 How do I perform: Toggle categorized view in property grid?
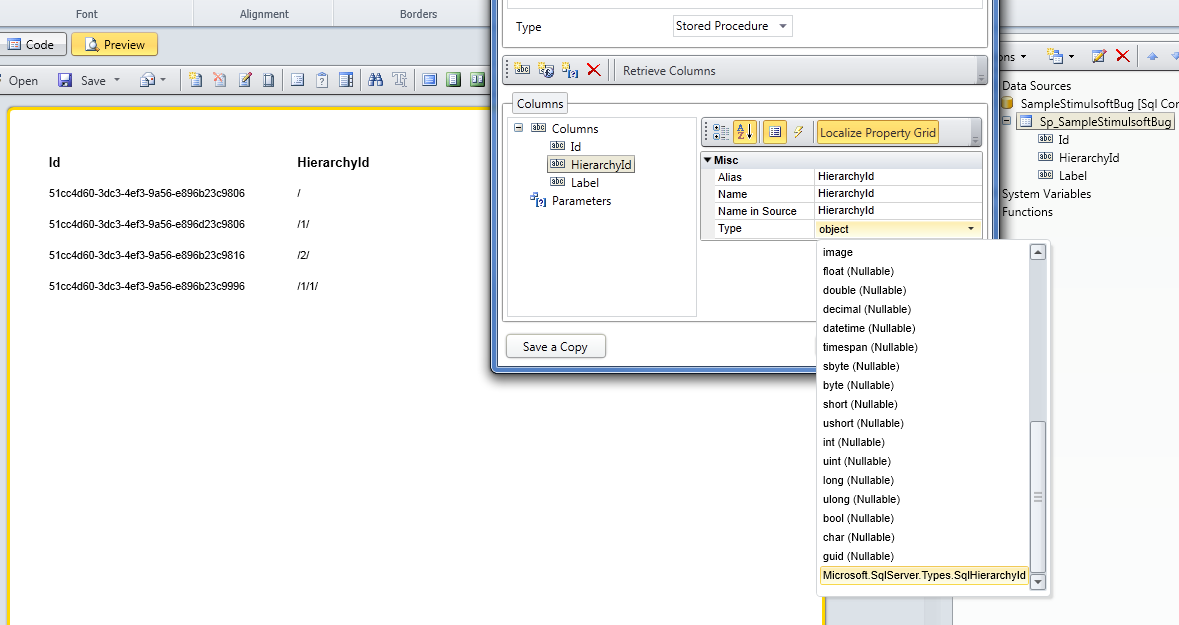point(720,132)
